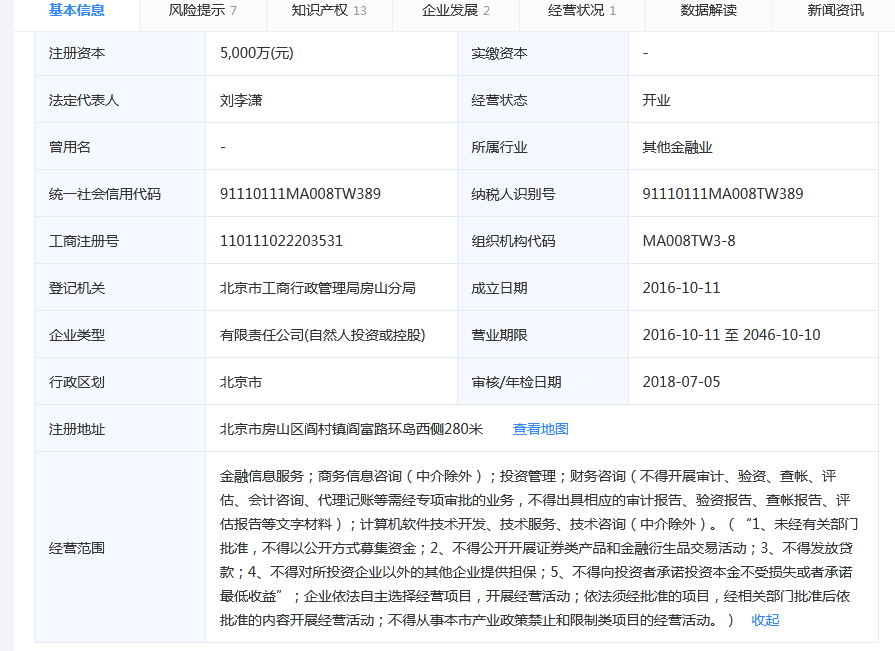Click the 经营范围 label cell

click(120, 548)
